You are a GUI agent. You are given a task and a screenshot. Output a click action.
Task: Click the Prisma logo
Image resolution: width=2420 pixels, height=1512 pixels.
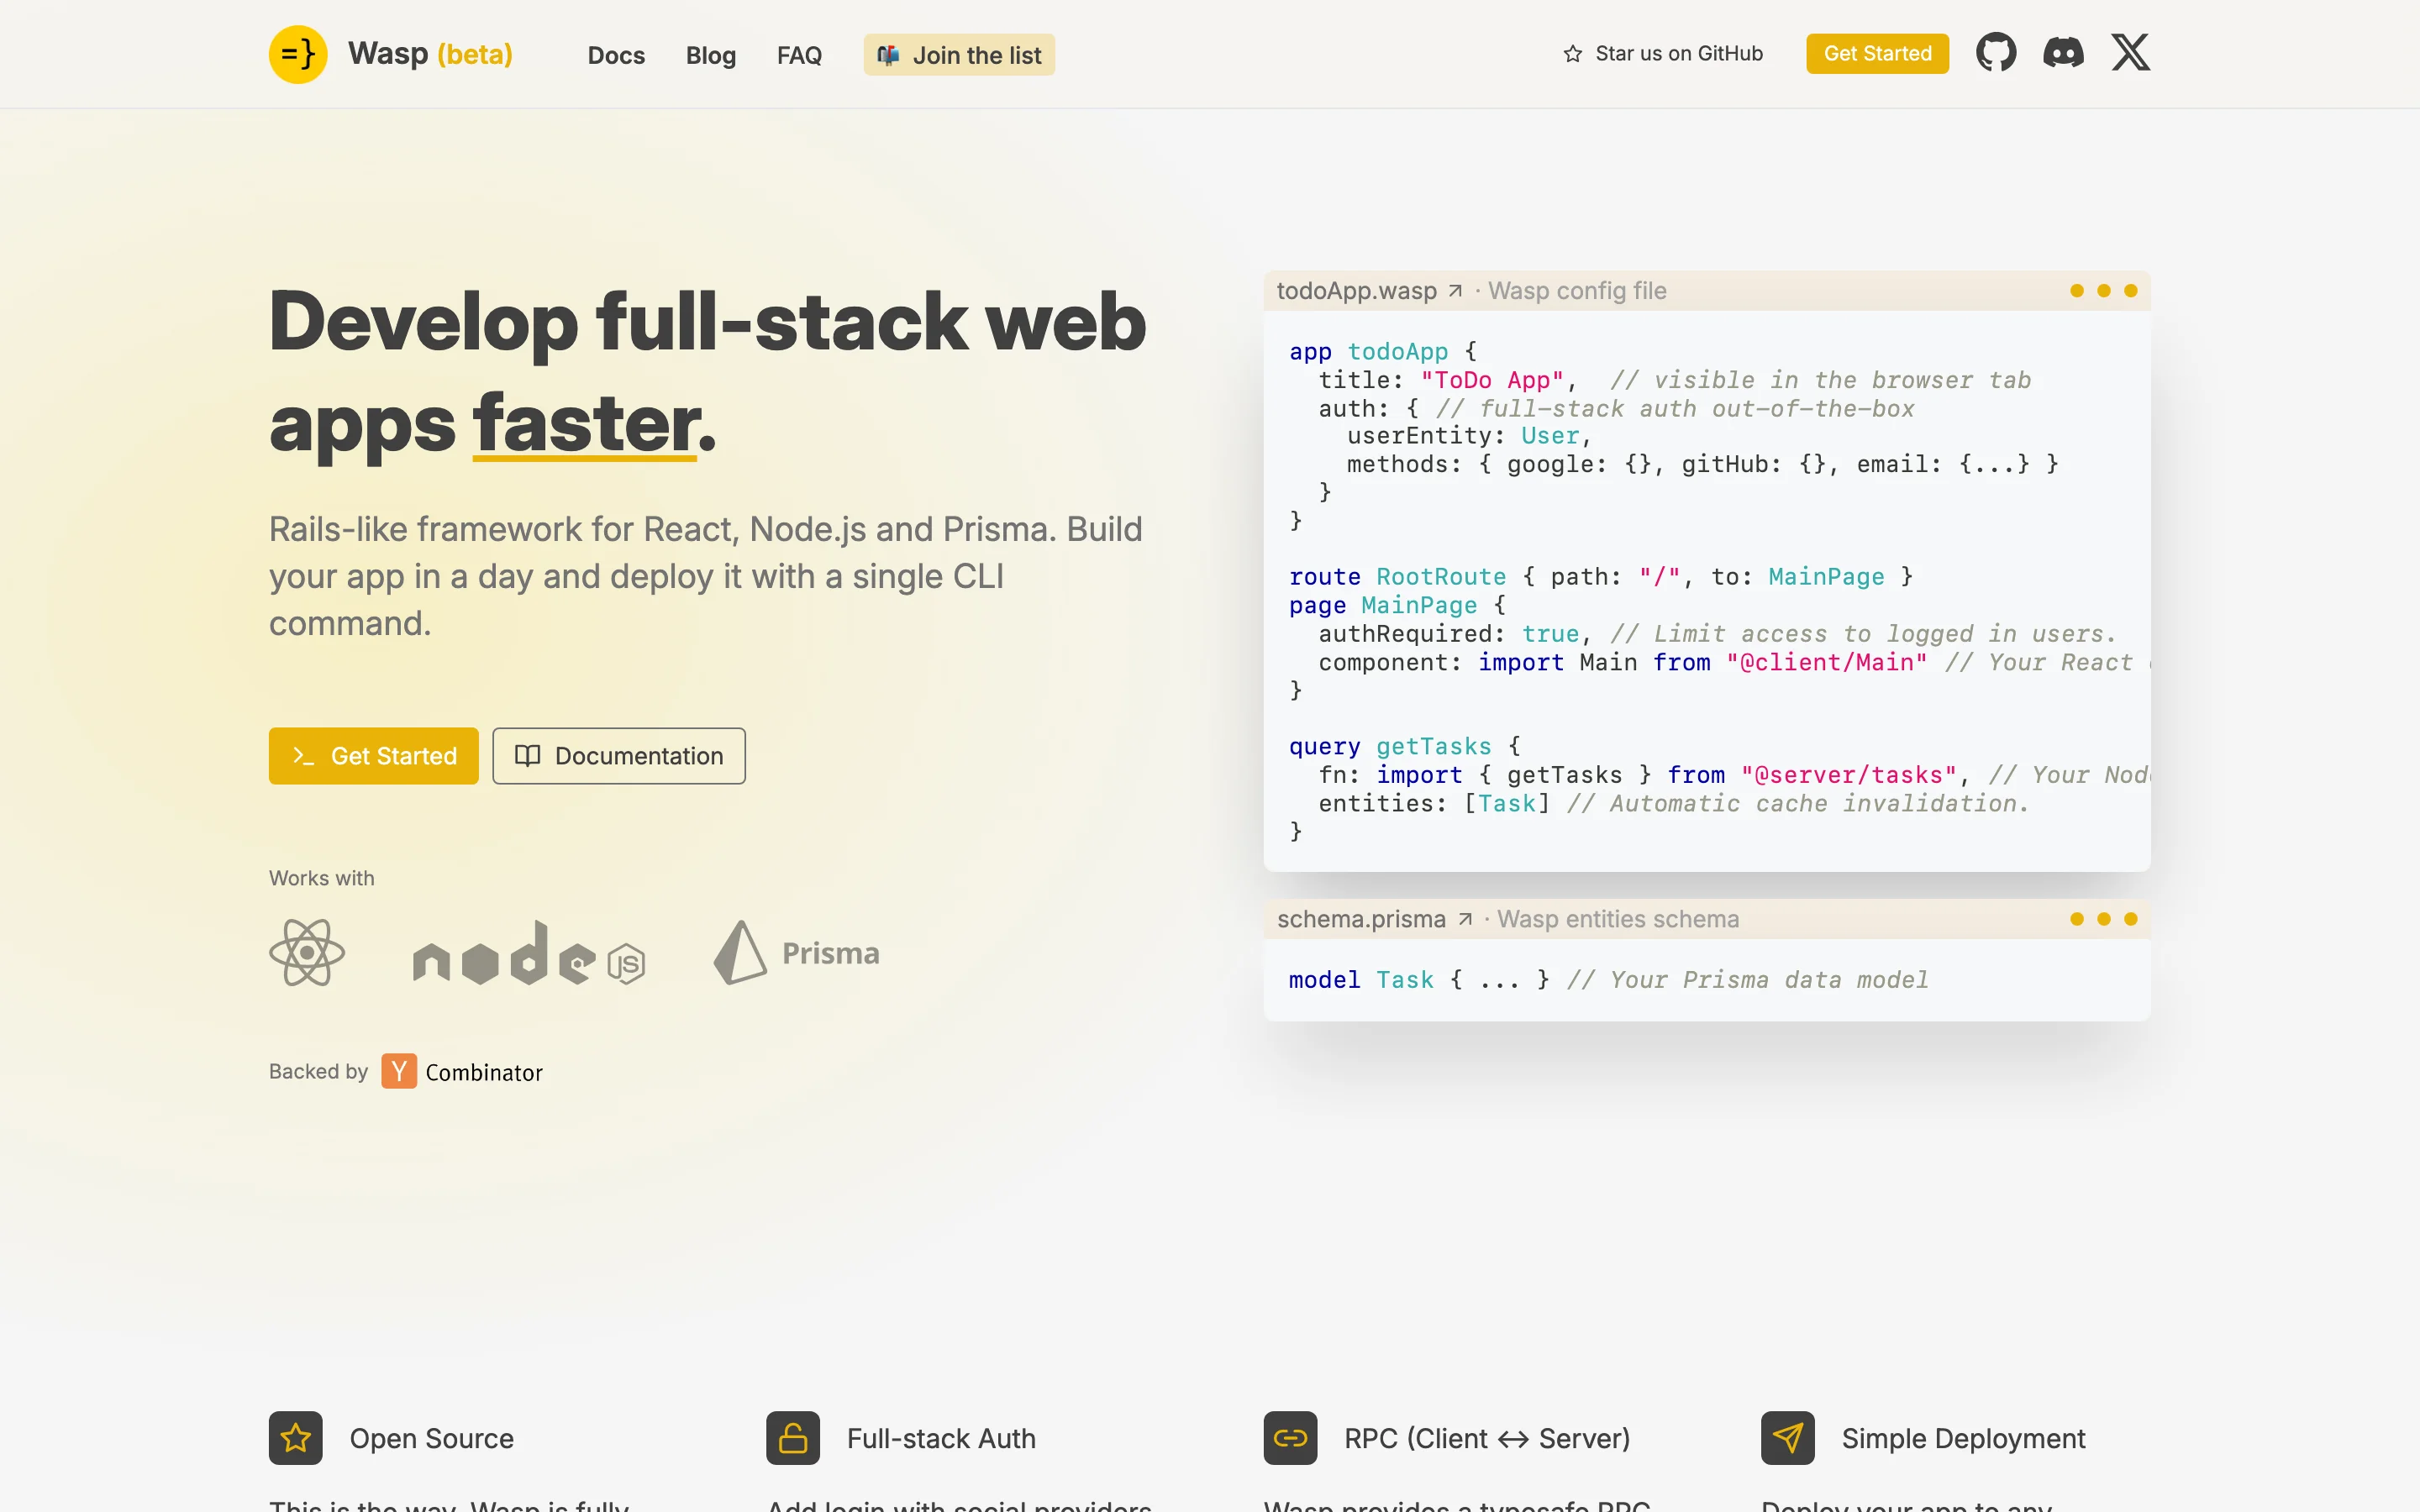[797, 953]
